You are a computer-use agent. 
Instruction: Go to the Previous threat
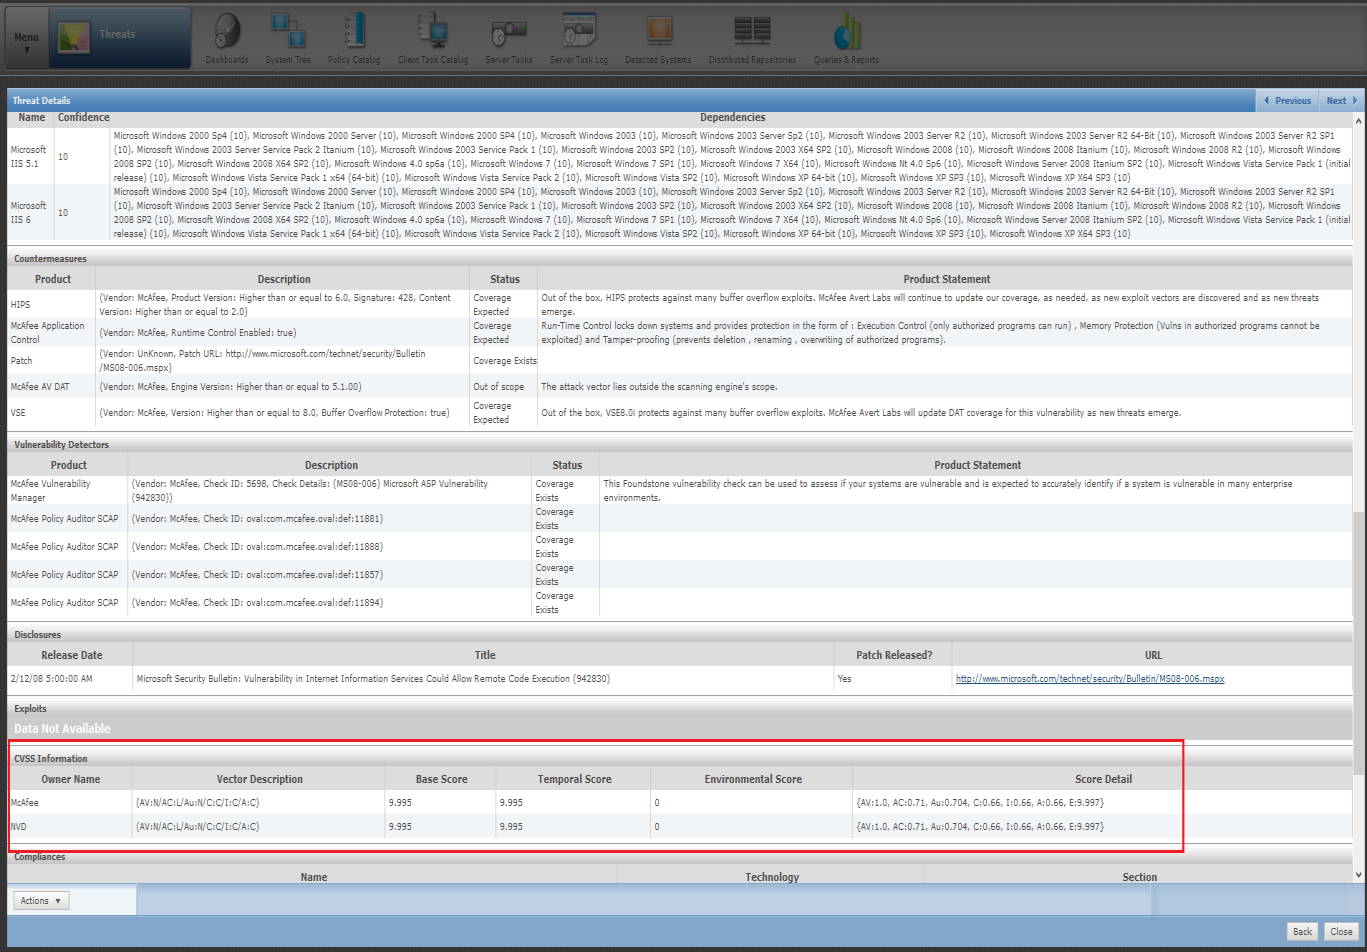coord(1287,100)
